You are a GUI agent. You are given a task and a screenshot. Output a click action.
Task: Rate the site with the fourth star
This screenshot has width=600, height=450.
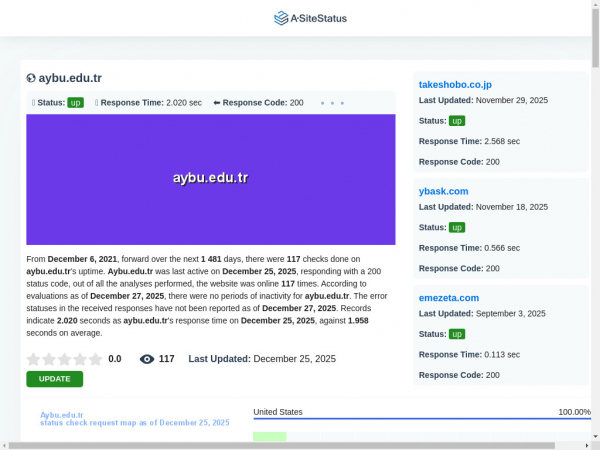[80, 359]
